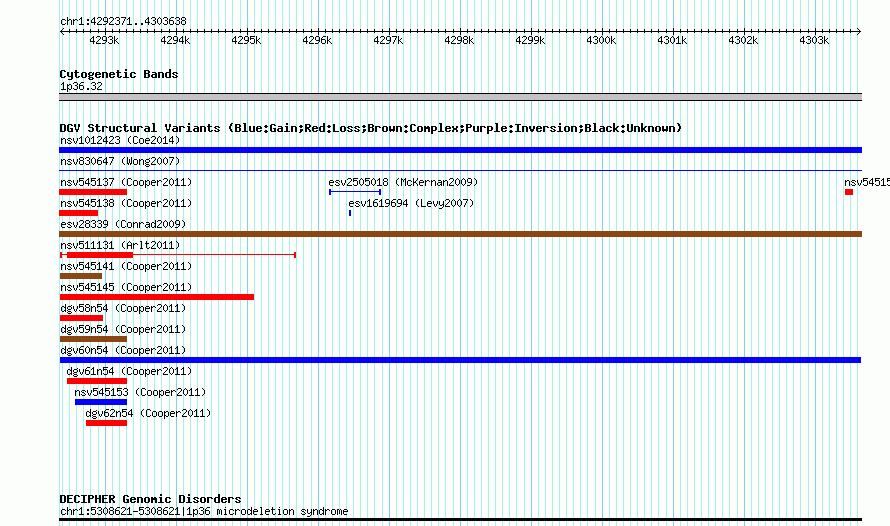Click the red dgv62n54 loss bar
Viewport: 890px width, 526px height.
pyautogui.click(x=106, y=423)
